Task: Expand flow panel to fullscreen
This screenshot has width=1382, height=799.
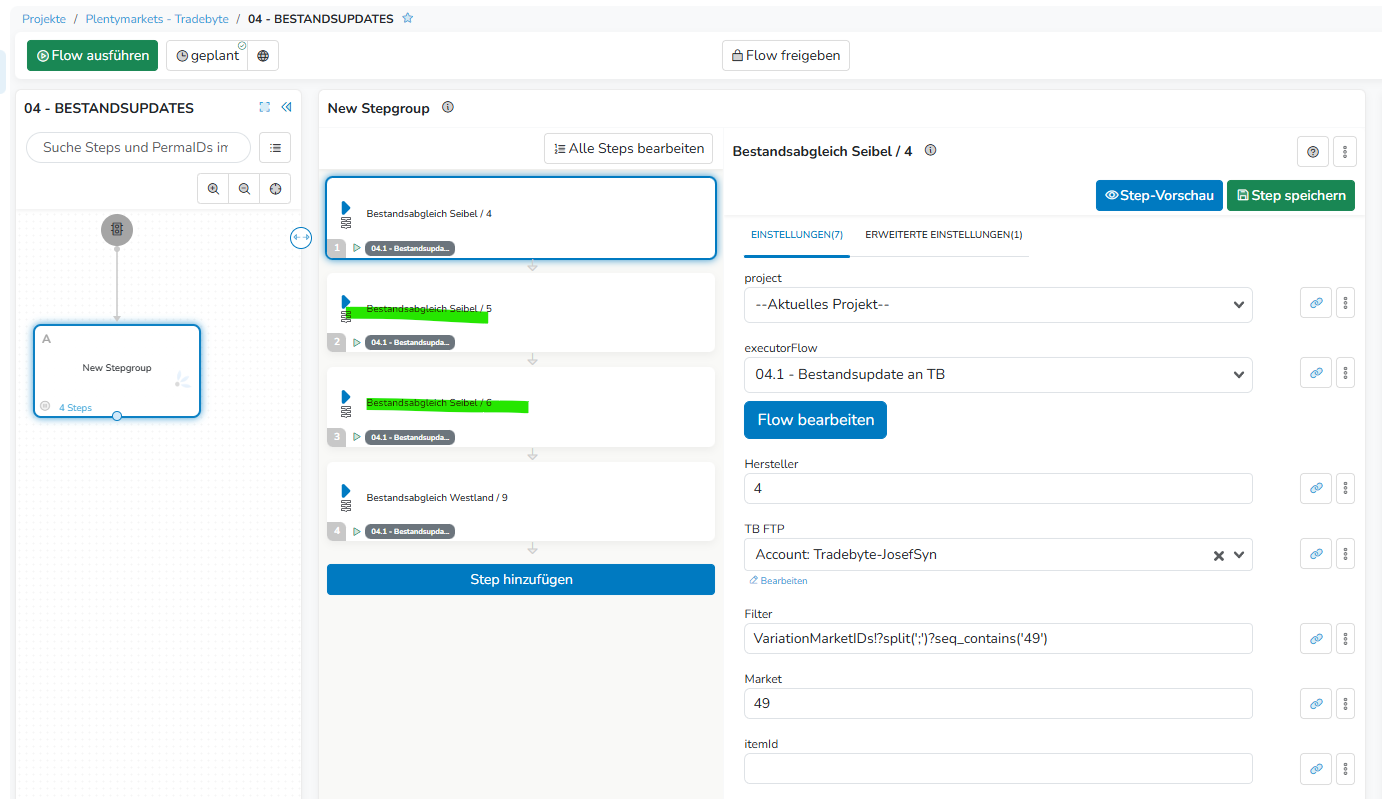Action: [264, 107]
